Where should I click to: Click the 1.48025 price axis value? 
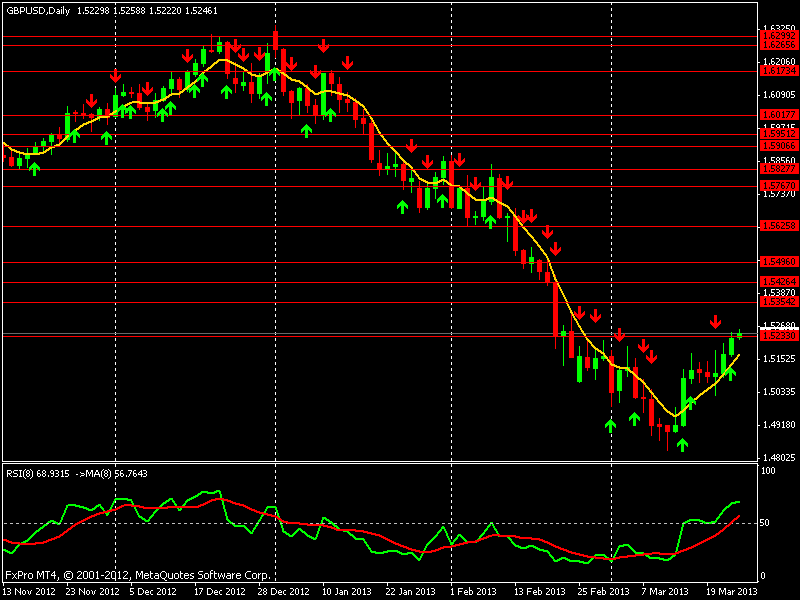pos(779,458)
